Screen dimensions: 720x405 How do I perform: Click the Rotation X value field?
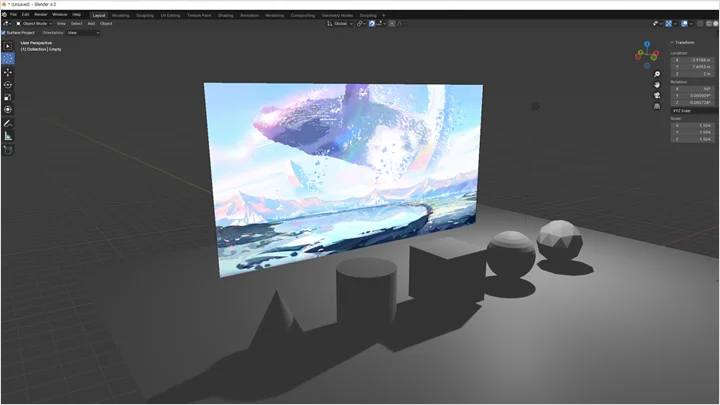(x=693, y=89)
